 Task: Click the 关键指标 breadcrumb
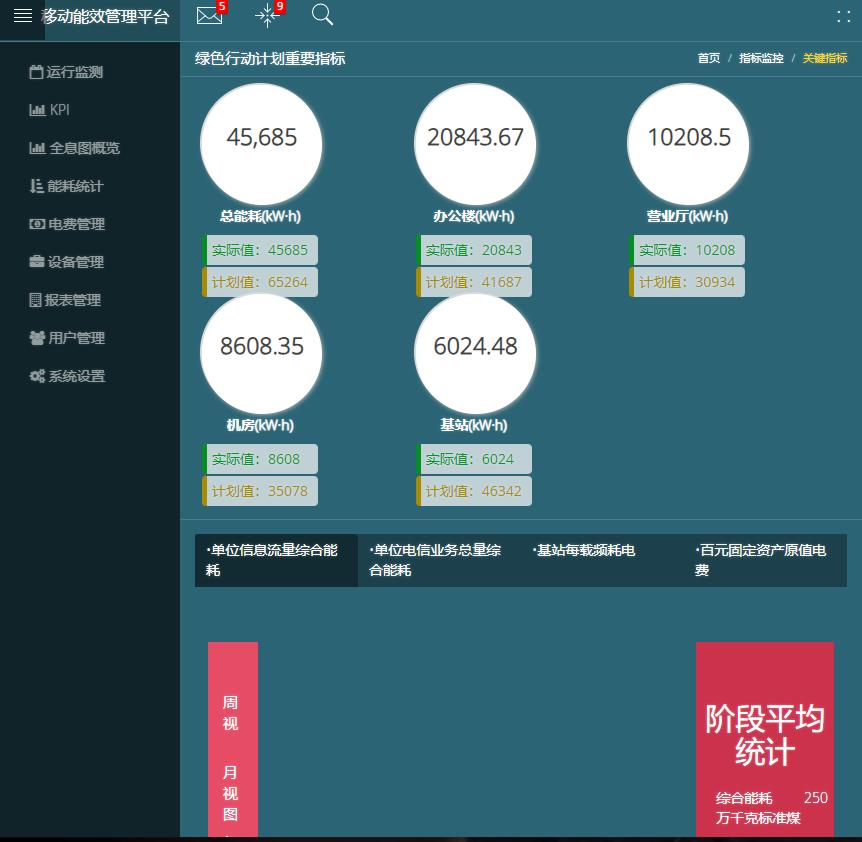point(825,58)
